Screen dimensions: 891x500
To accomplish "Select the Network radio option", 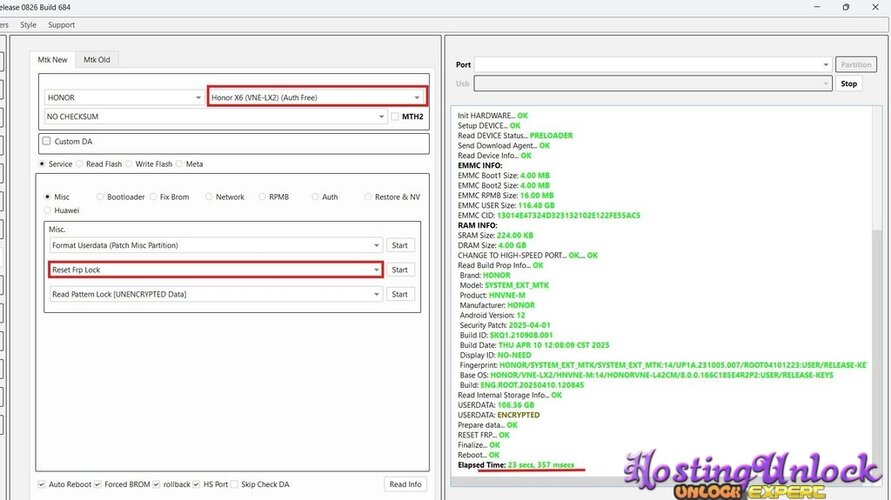I will click(209, 197).
